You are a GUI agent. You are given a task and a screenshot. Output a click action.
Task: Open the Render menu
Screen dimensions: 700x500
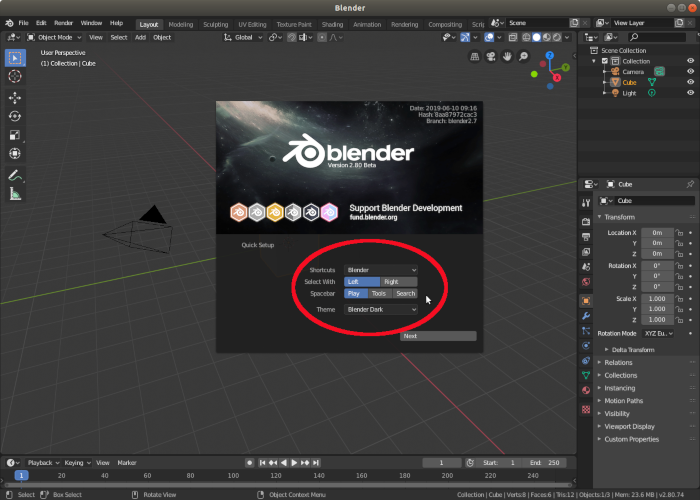tap(63, 23)
